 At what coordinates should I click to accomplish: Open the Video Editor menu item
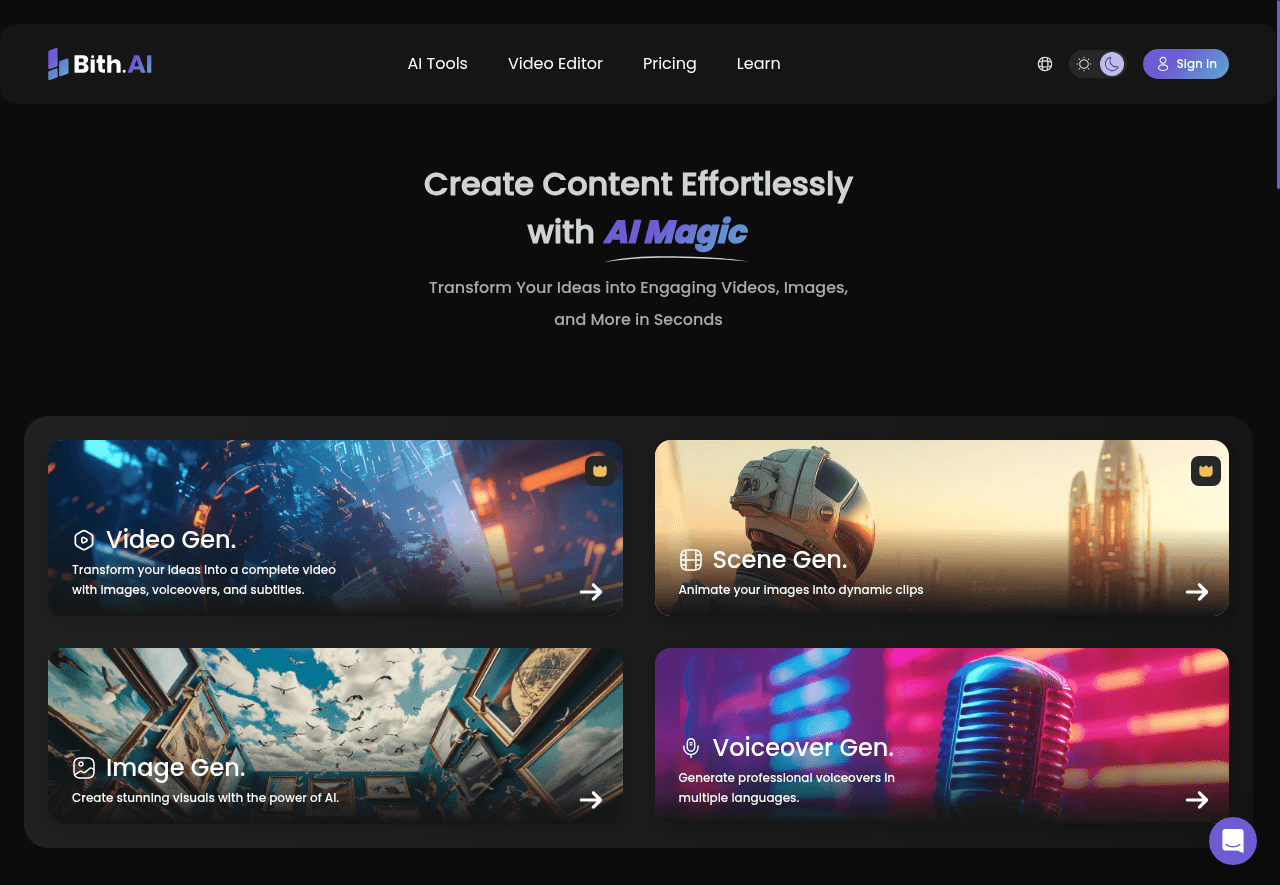coord(555,64)
